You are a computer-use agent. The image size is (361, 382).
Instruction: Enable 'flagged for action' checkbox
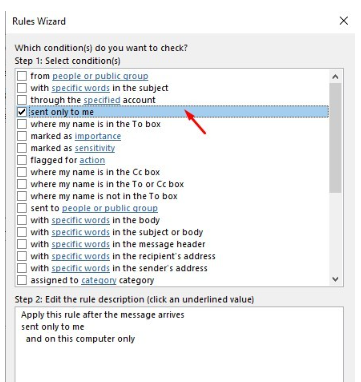[22, 160]
